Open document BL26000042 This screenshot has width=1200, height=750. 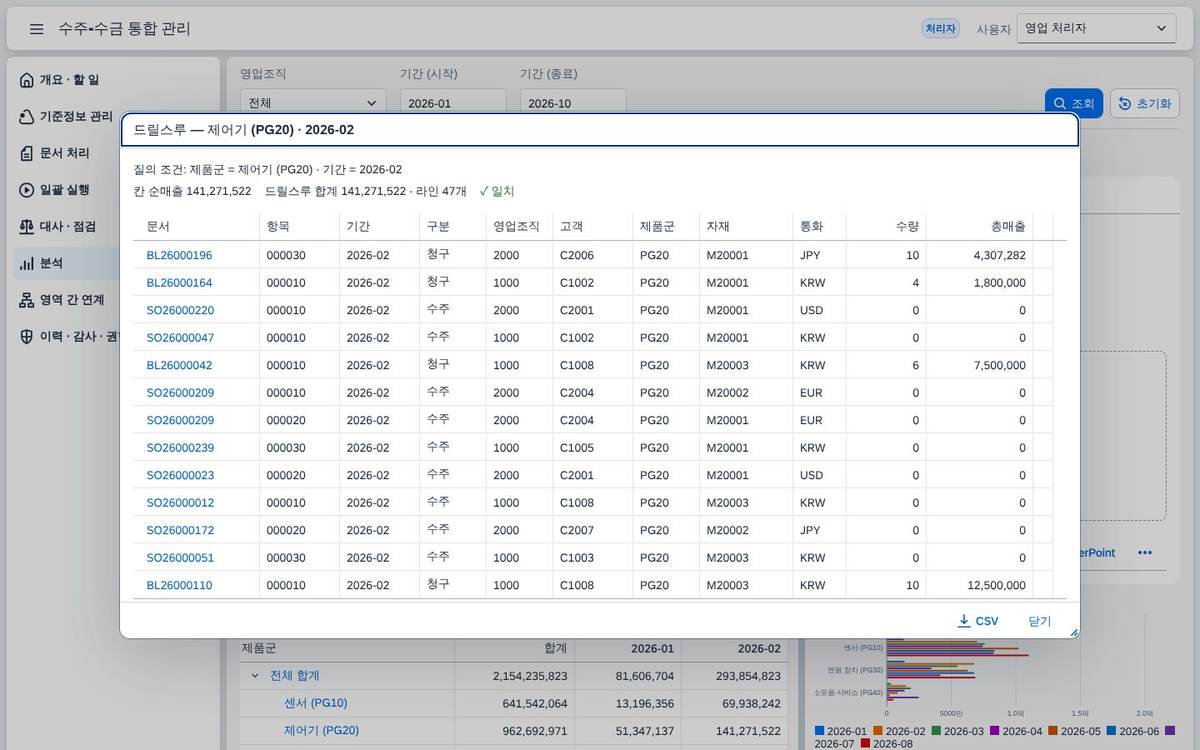pyautogui.click(x=179, y=365)
